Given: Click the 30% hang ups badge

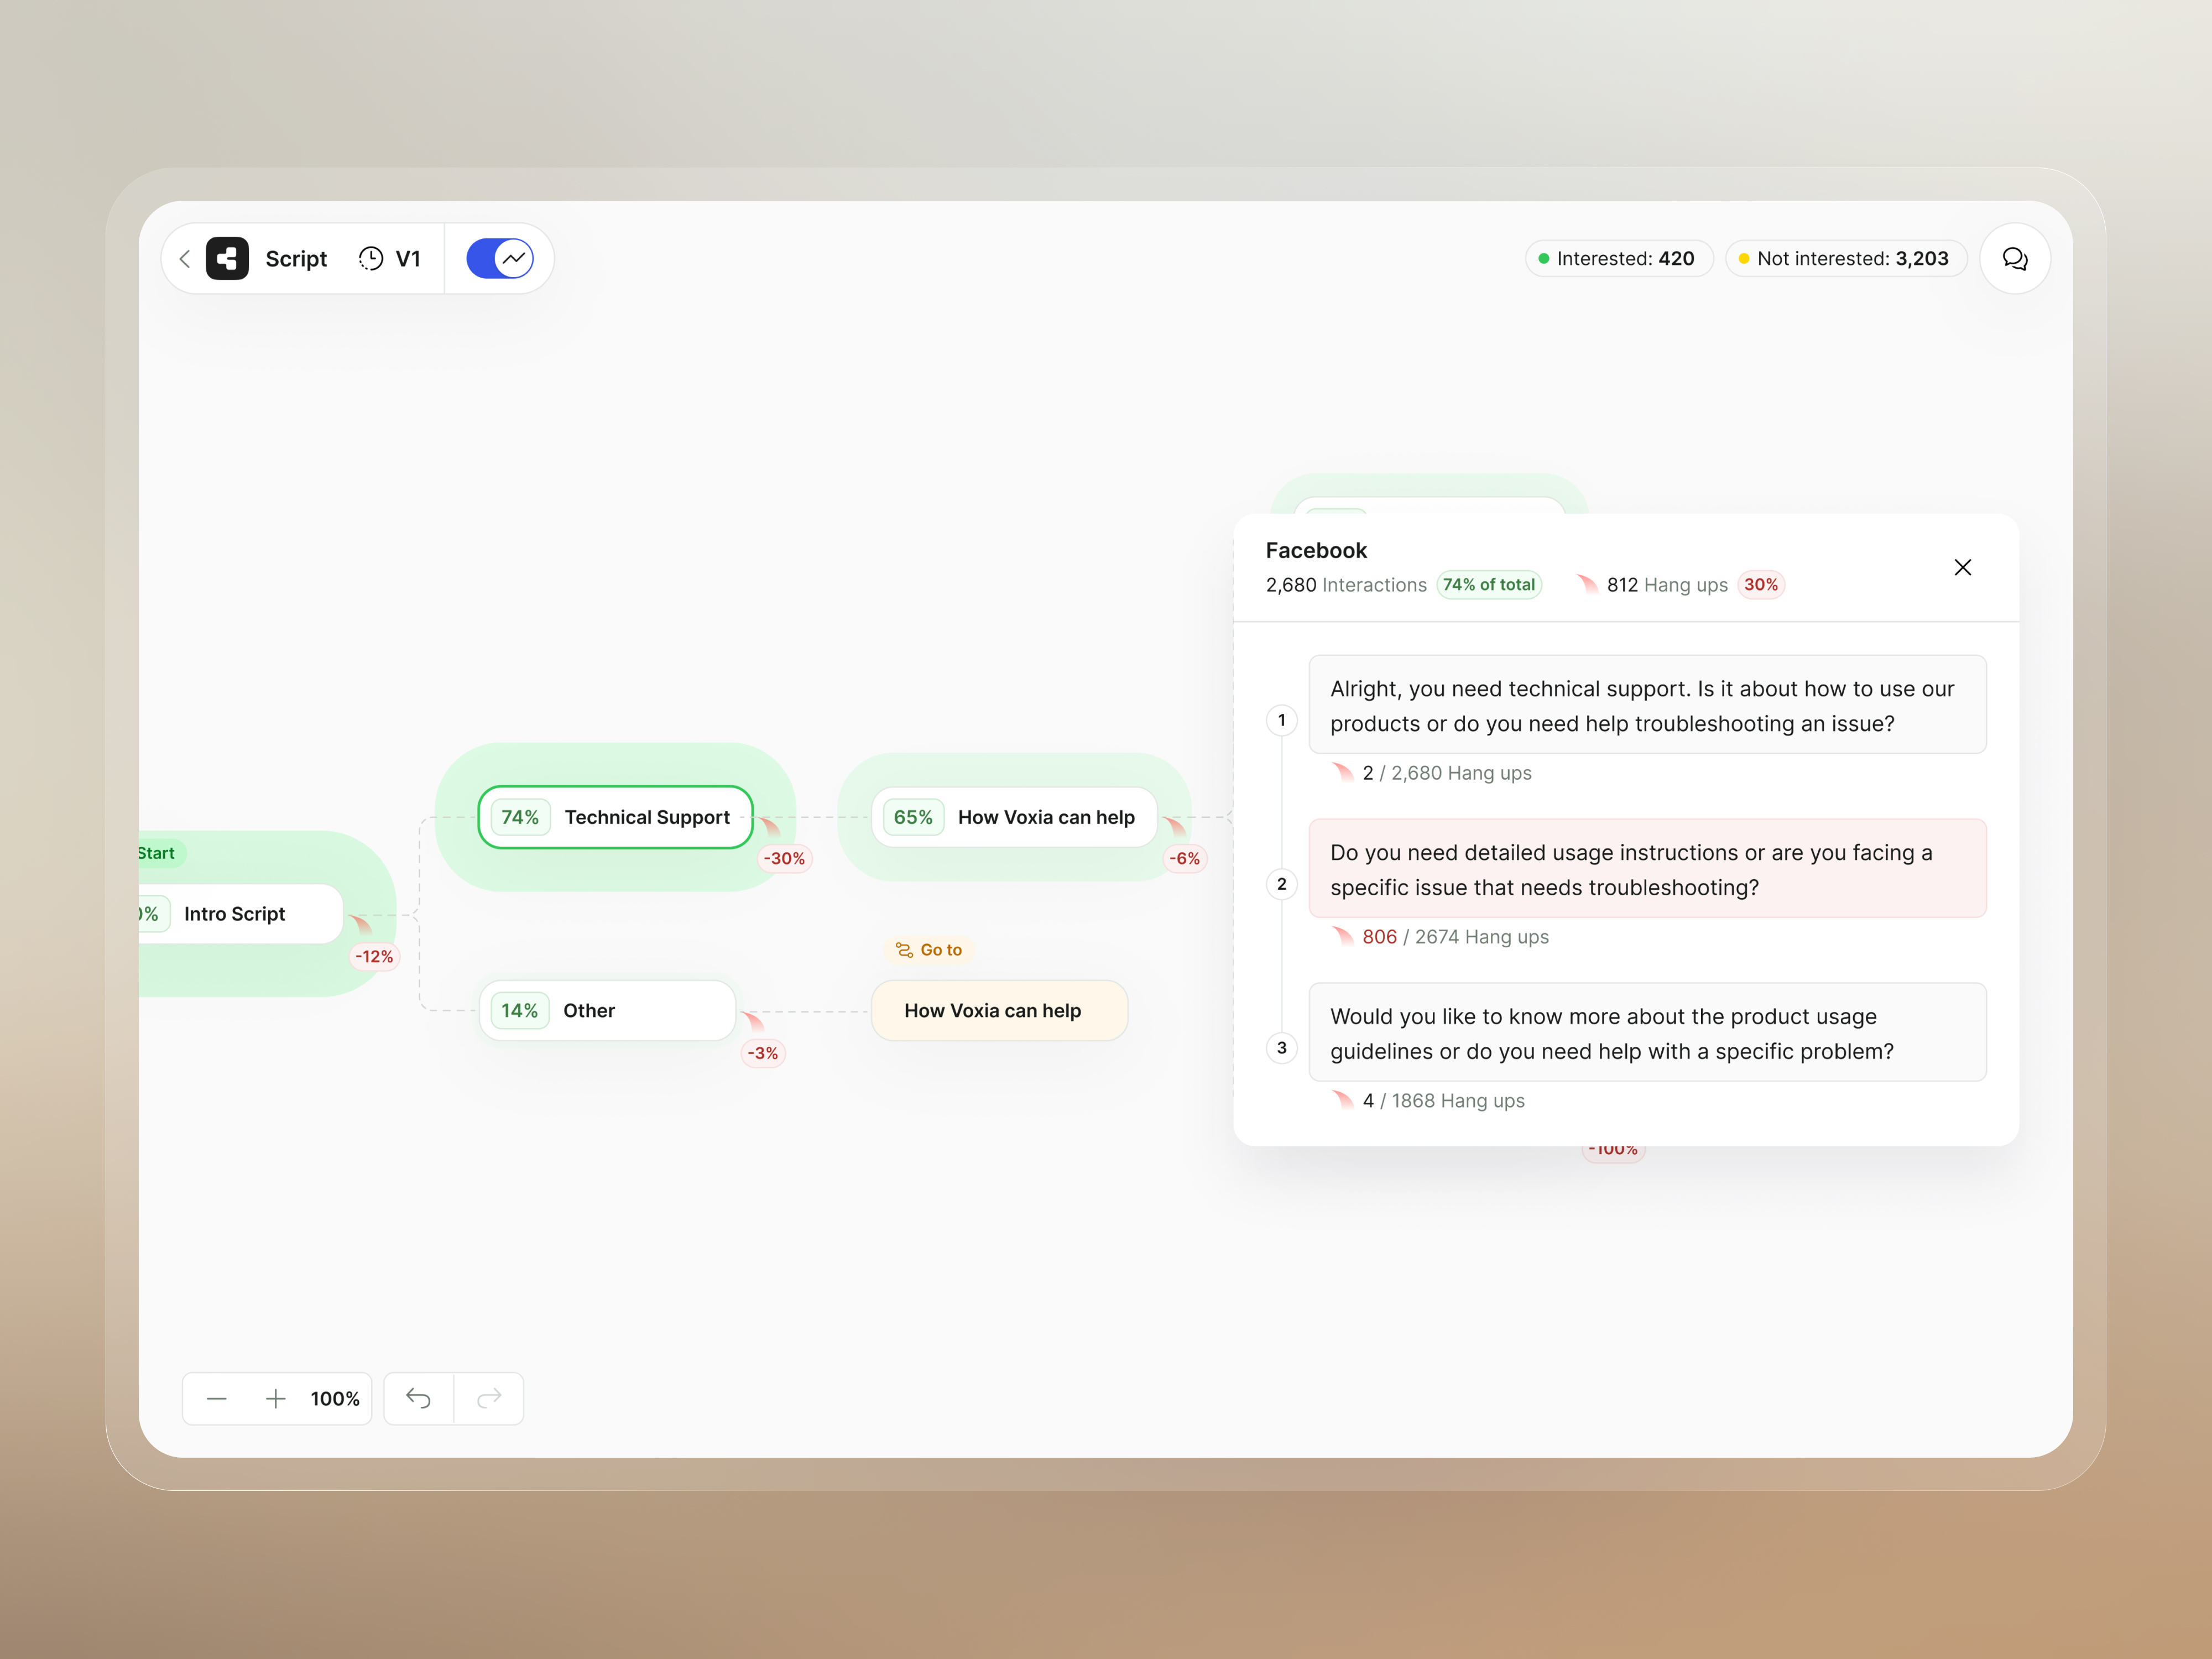Looking at the screenshot, I should click(1760, 584).
